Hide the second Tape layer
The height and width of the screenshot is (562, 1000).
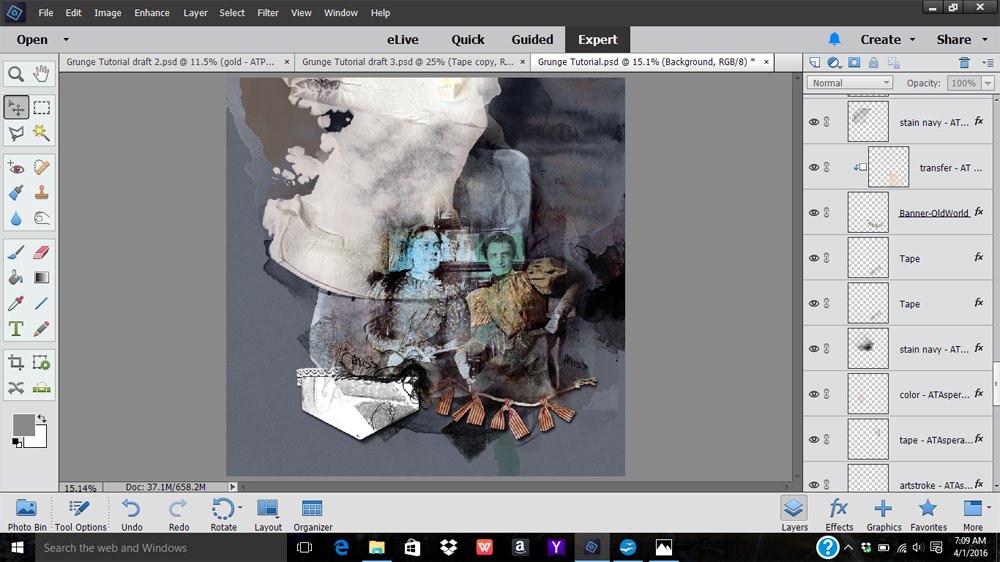814,303
